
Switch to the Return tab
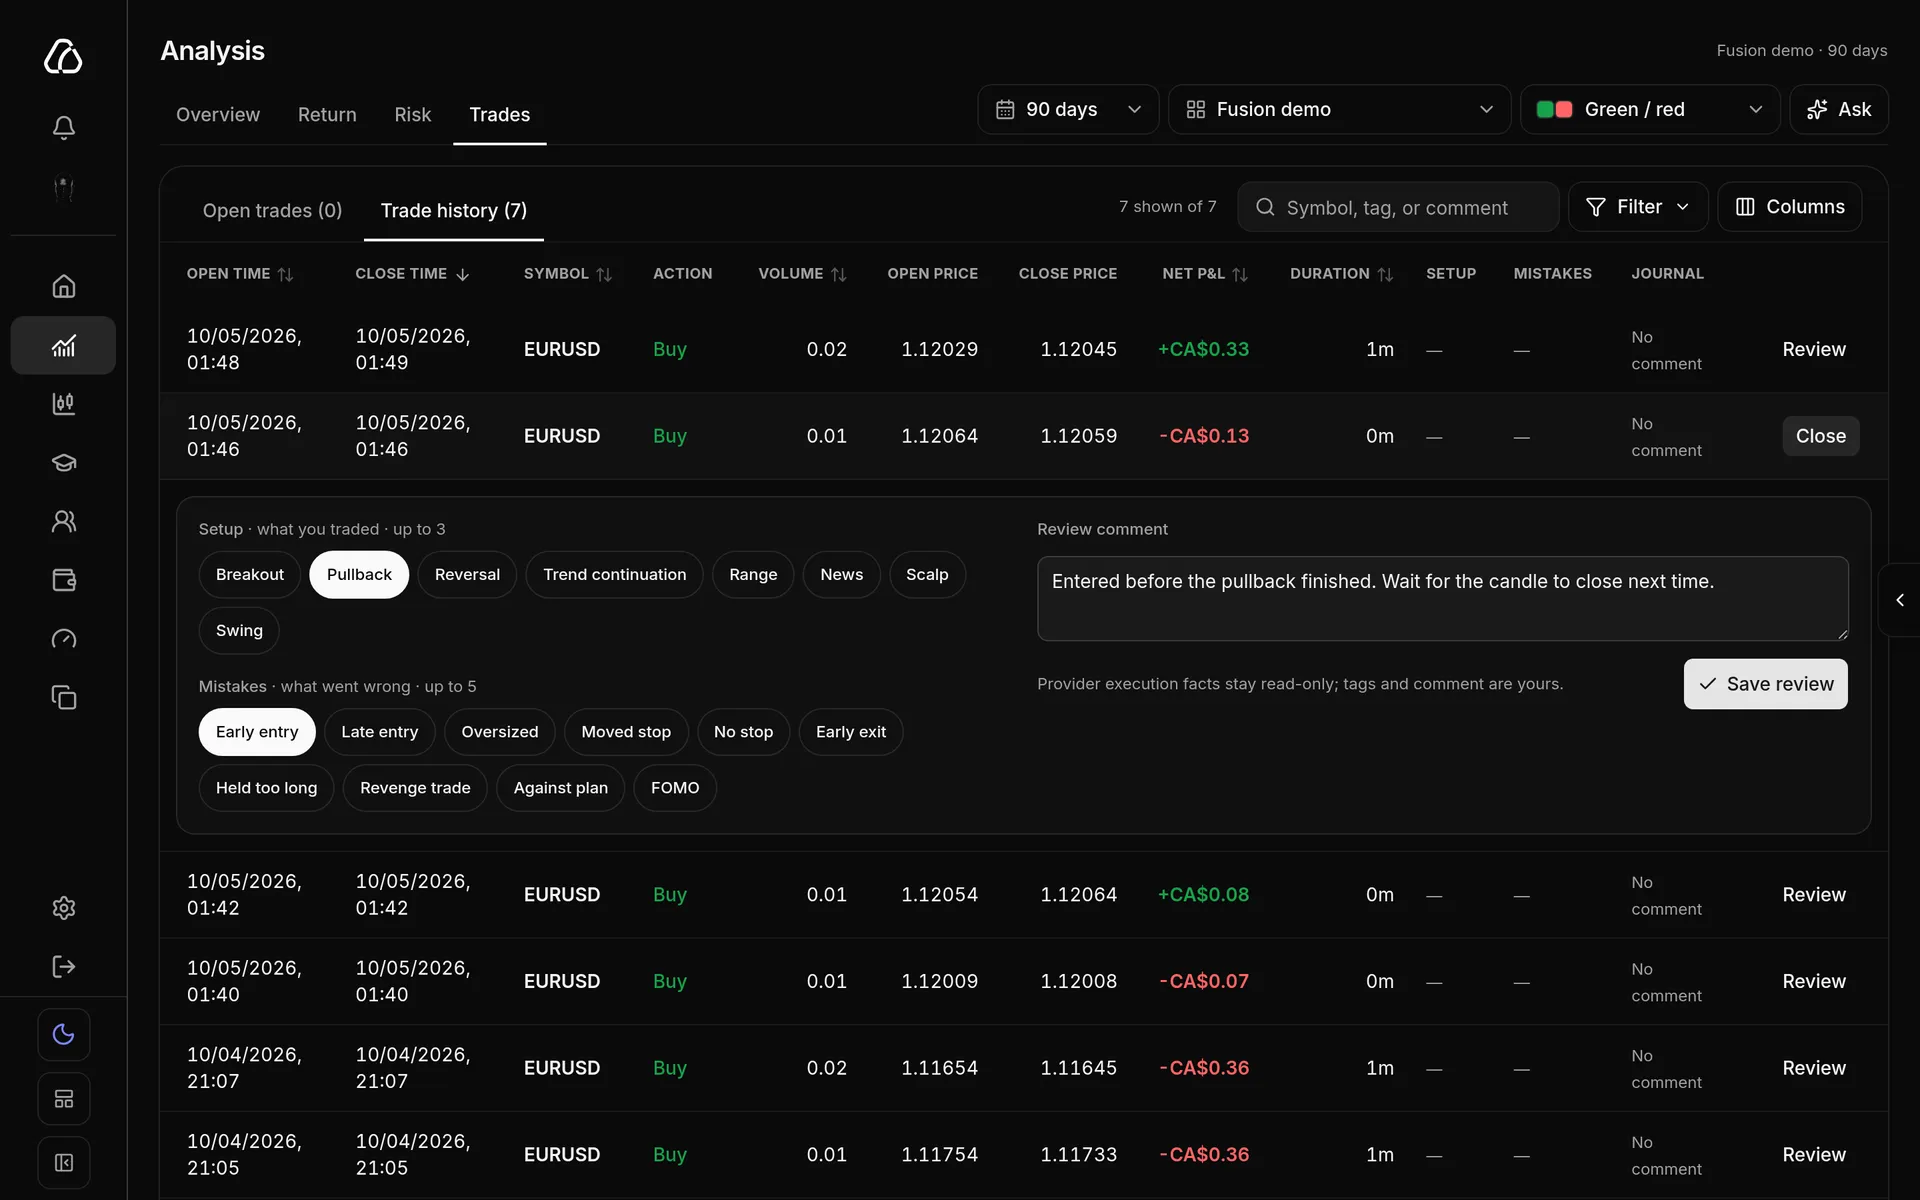pos(327,115)
